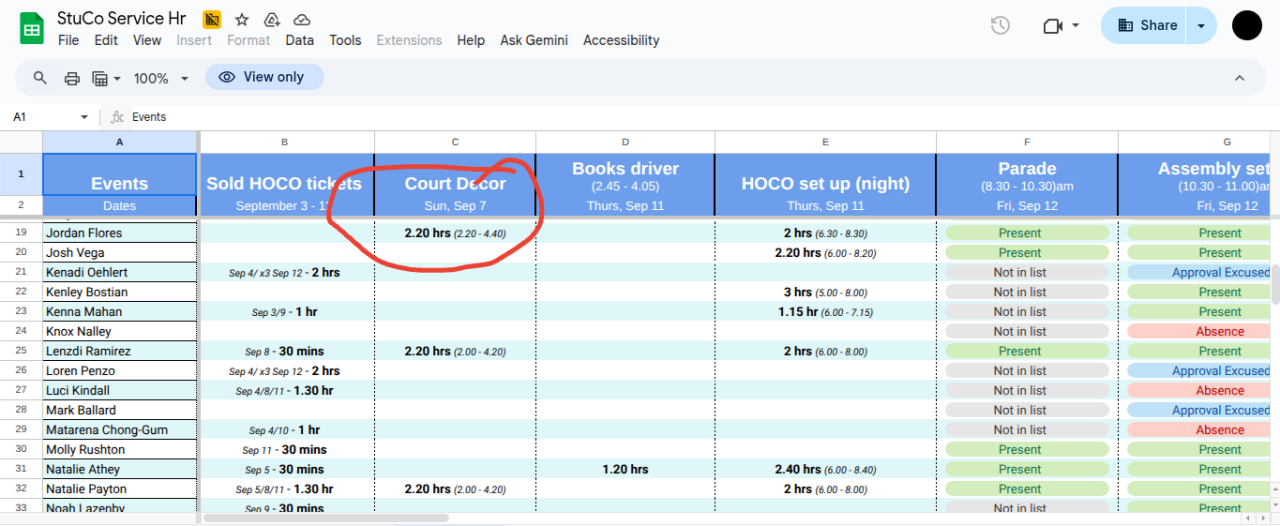Open the Accessibility menu
The width and height of the screenshot is (1280, 526).
(621, 40)
